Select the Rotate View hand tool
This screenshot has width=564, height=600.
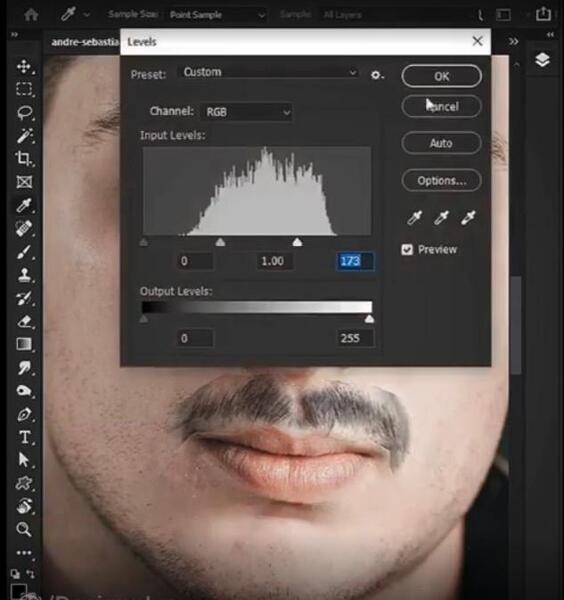[x=24, y=506]
